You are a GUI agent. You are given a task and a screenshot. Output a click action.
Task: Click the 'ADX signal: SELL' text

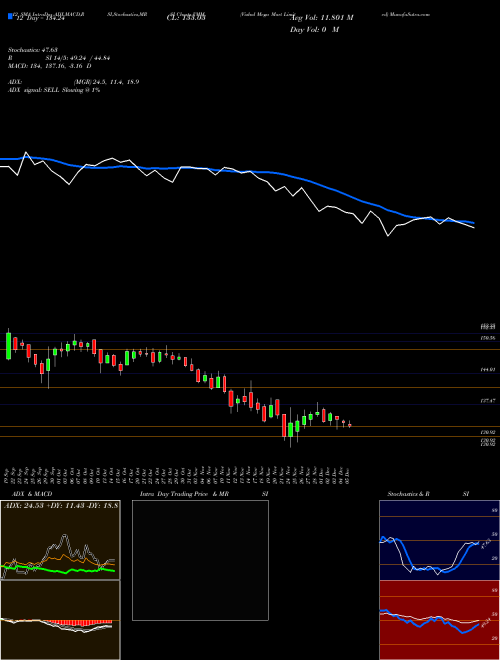point(35,90)
